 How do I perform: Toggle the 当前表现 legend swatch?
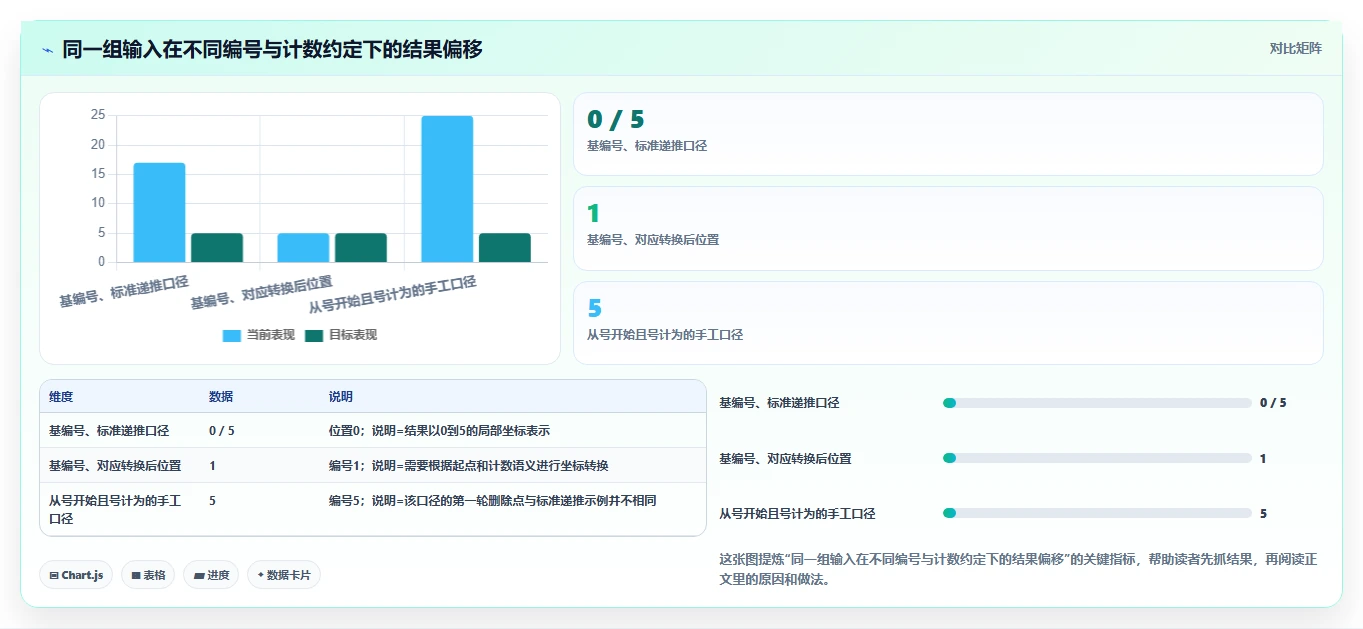click(x=232, y=335)
